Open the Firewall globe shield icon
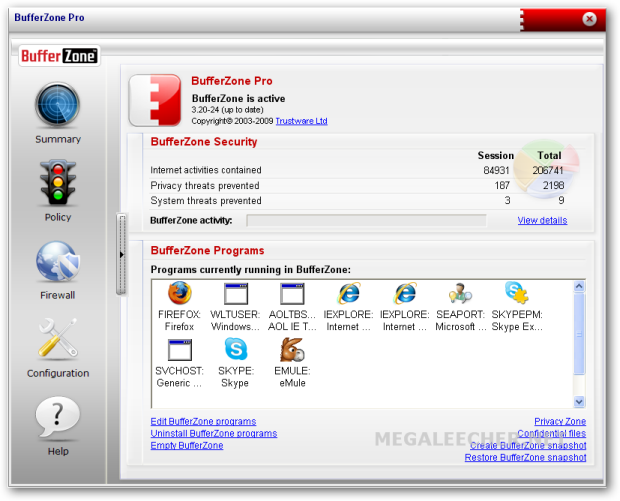Viewport: 620px width, 501px height. (x=58, y=261)
